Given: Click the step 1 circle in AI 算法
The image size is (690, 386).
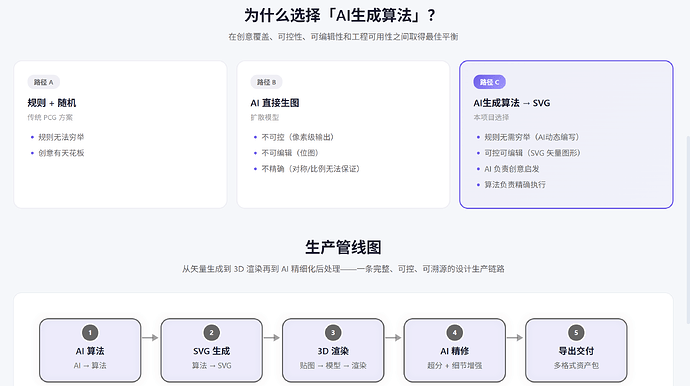Looking at the screenshot, I should click(90, 333).
